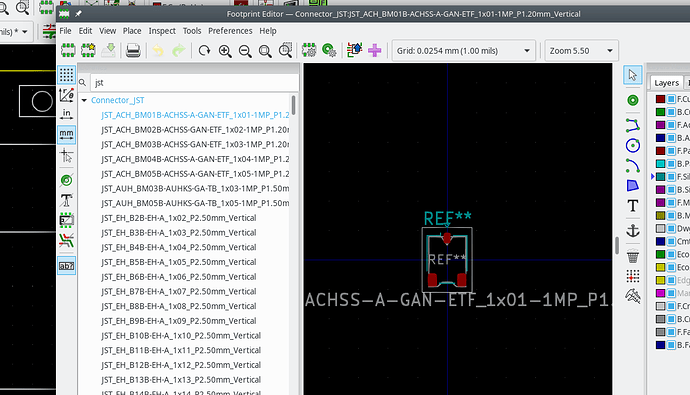
Task: Toggle F.Cu layer visibility checkbox
Action: click(x=671, y=99)
